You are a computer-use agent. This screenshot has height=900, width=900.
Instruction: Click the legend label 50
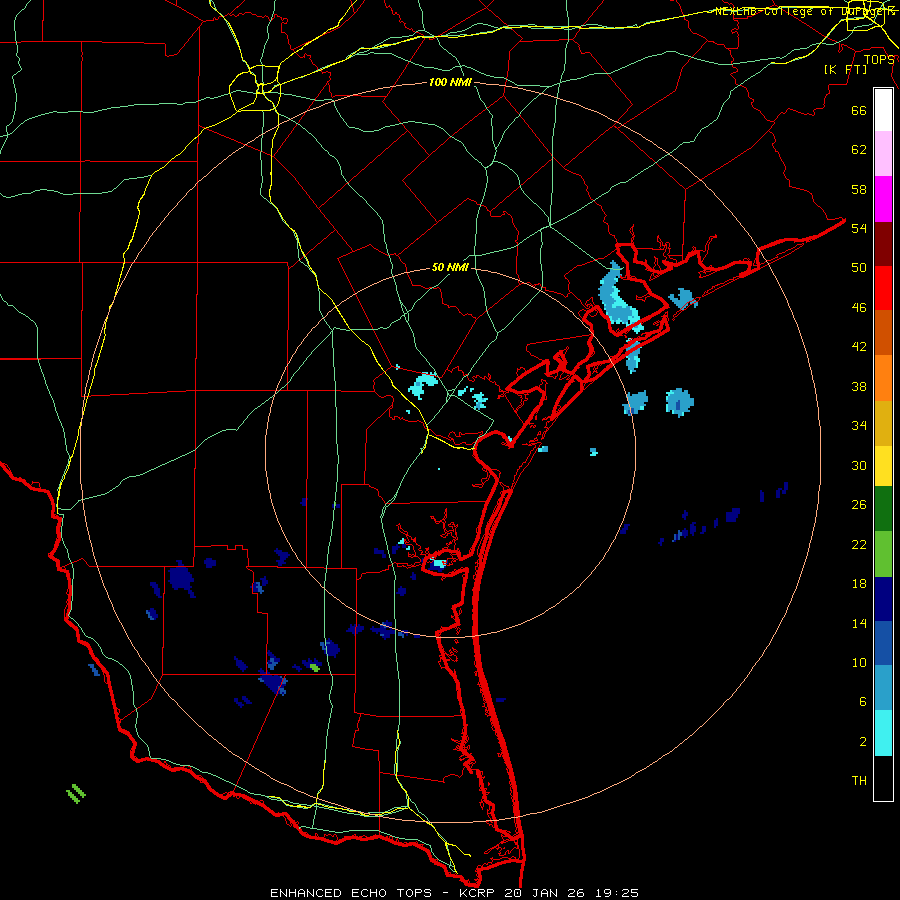pyautogui.click(x=859, y=268)
